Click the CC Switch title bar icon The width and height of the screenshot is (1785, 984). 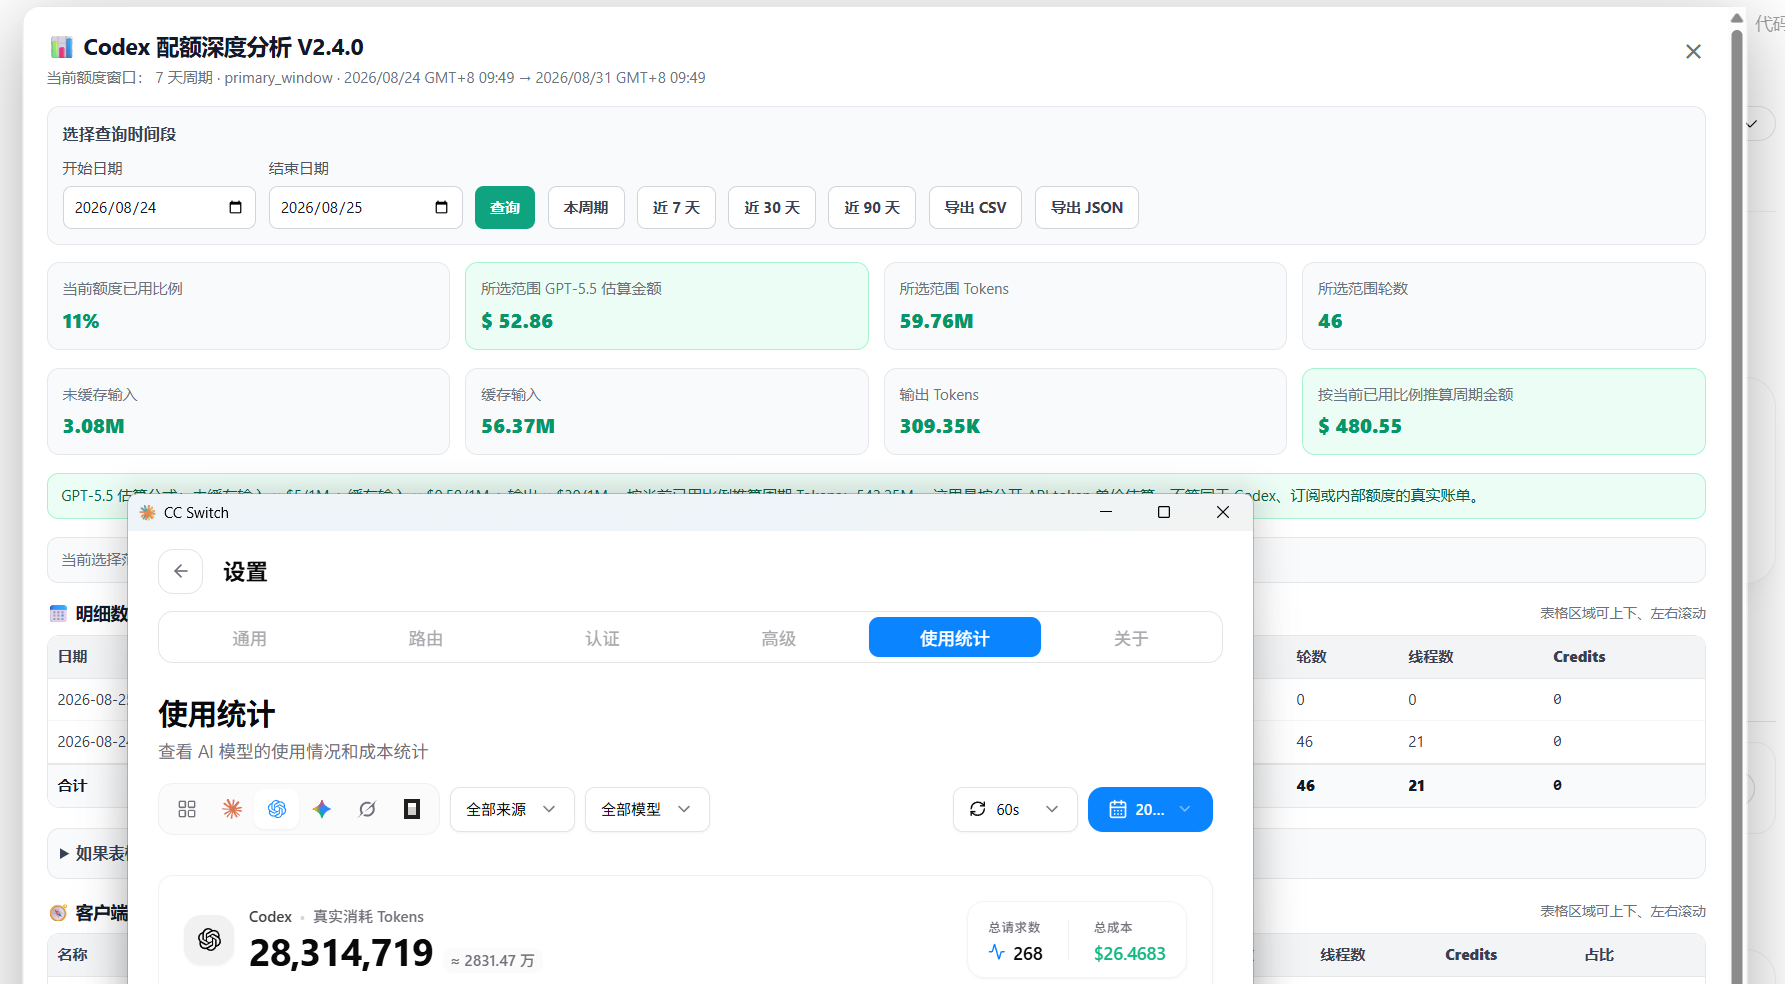pyautogui.click(x=148, y=512)
